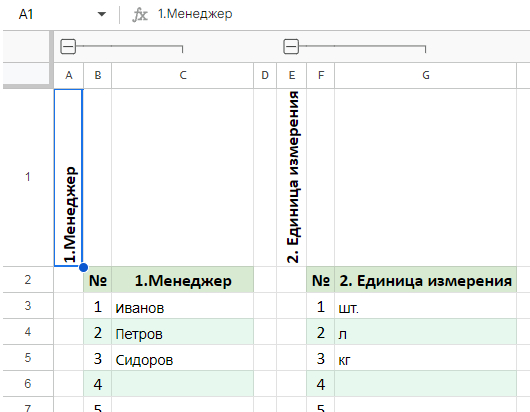This screenshot has height=412, width=530.
Task: Click number 4 cell in column F
Action: pos(321,384)
